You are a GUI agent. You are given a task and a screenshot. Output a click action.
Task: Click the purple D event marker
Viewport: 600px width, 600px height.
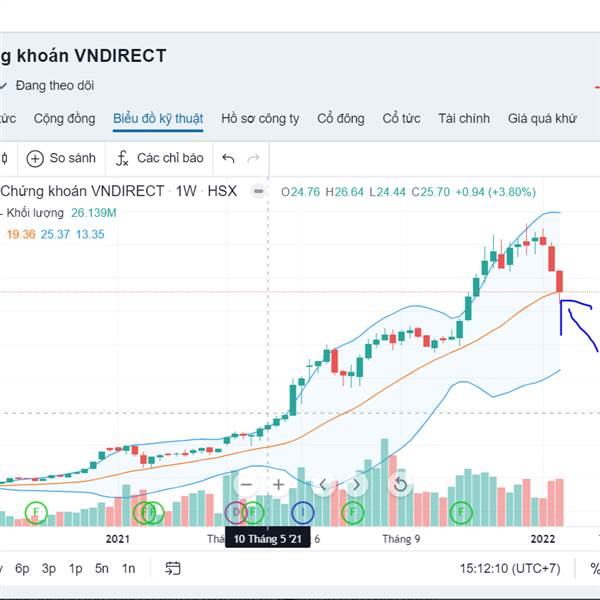[235, 512]
